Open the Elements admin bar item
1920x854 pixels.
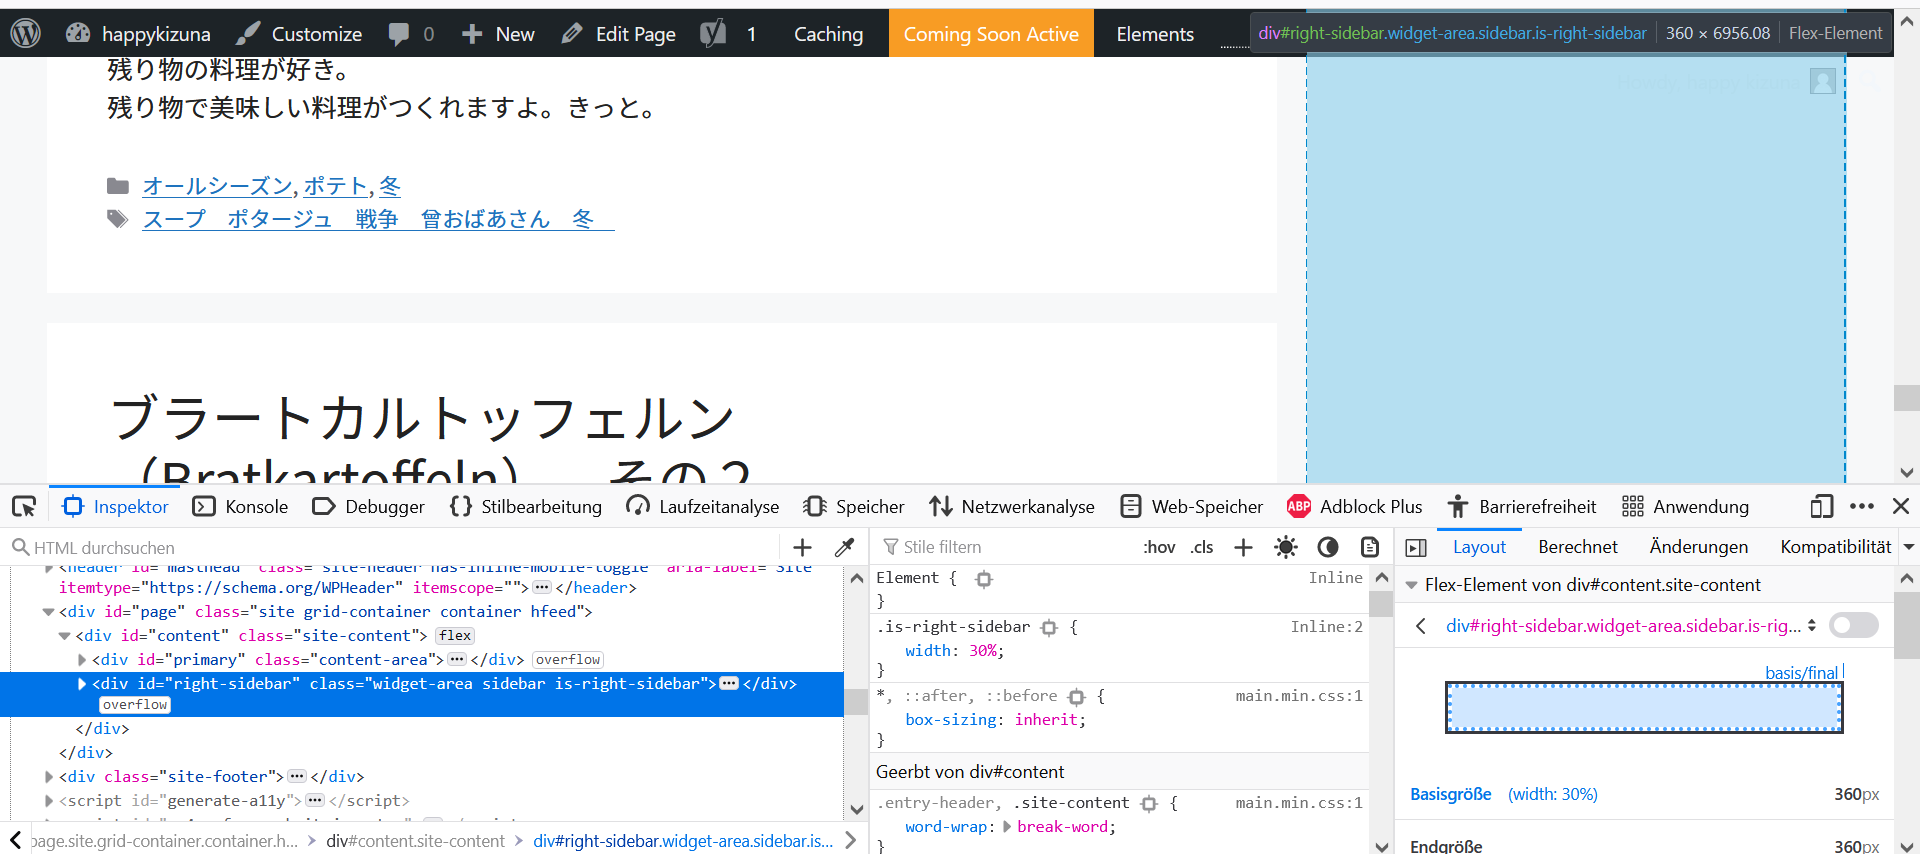pyautogui.click(x=1155, y=33)
